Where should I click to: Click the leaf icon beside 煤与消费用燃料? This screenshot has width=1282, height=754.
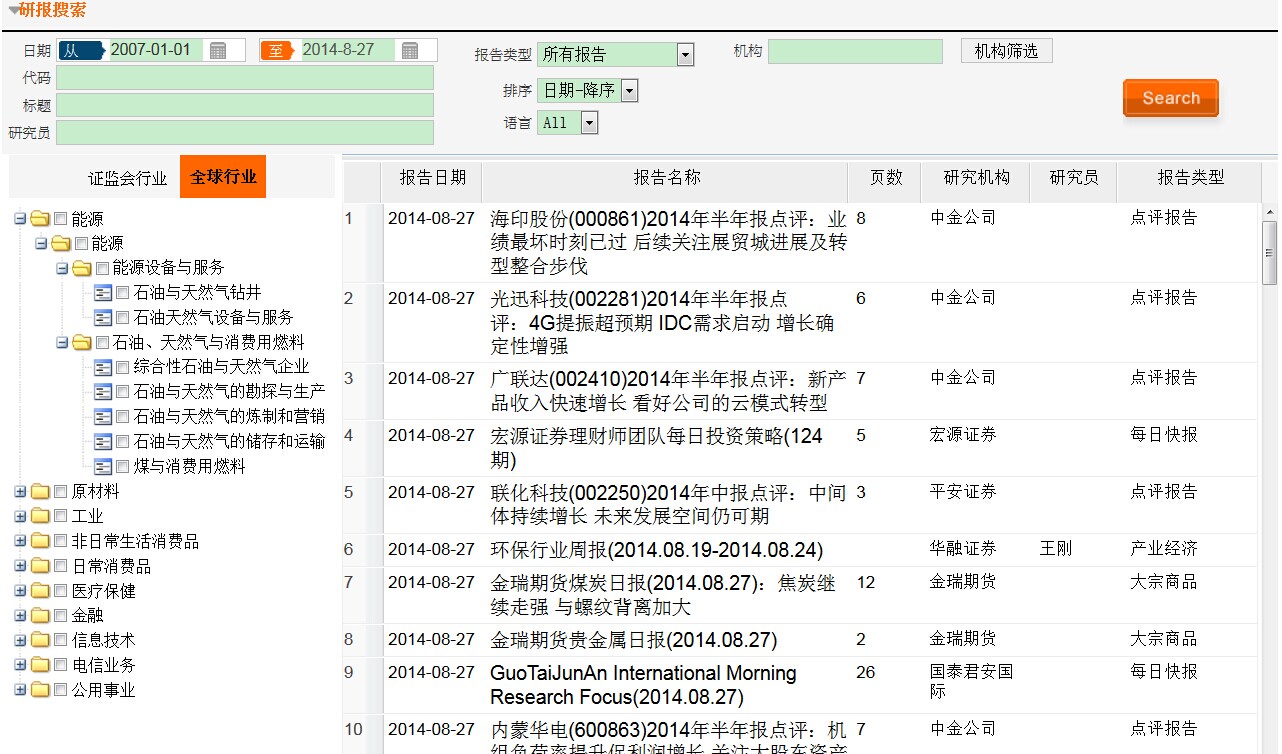coord(103,466)
